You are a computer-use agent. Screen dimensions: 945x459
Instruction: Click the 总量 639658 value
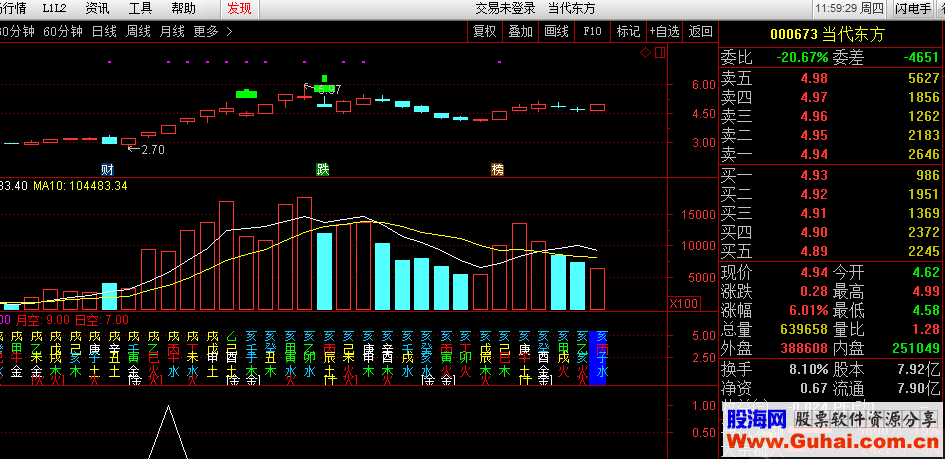tap(805, 329)
